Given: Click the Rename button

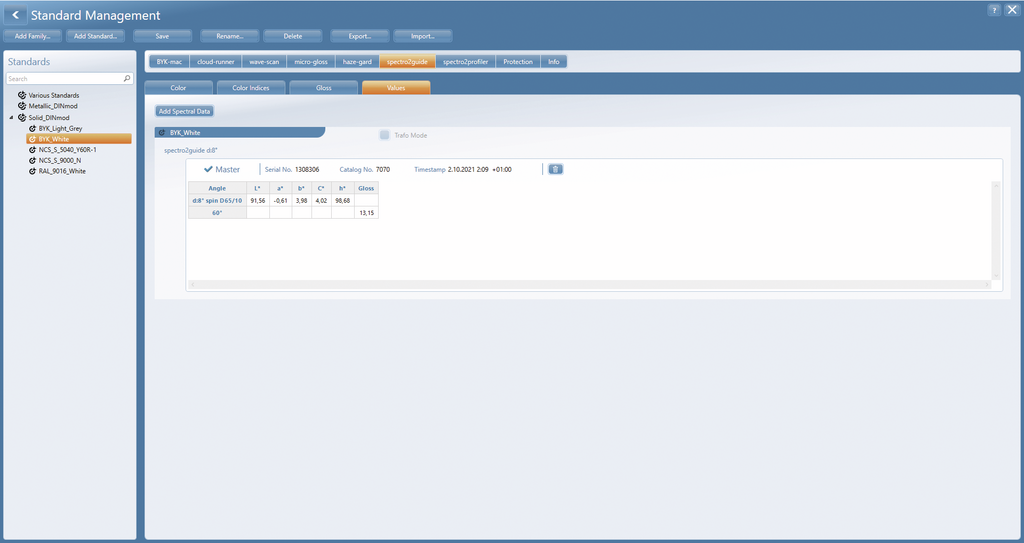Looking at the screenshot, I should click(229, 36).
